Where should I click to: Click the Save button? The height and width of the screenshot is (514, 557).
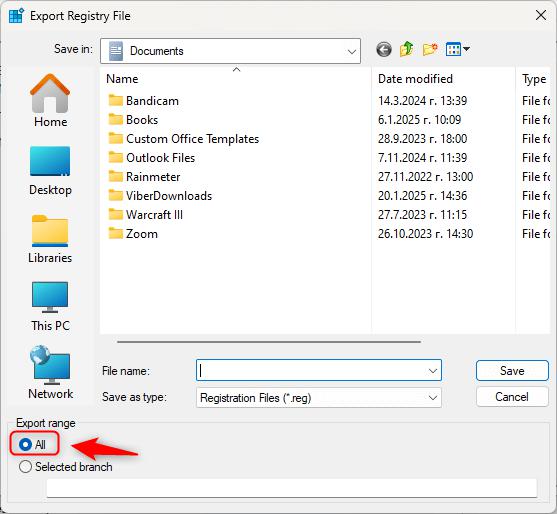click(512, 370)
